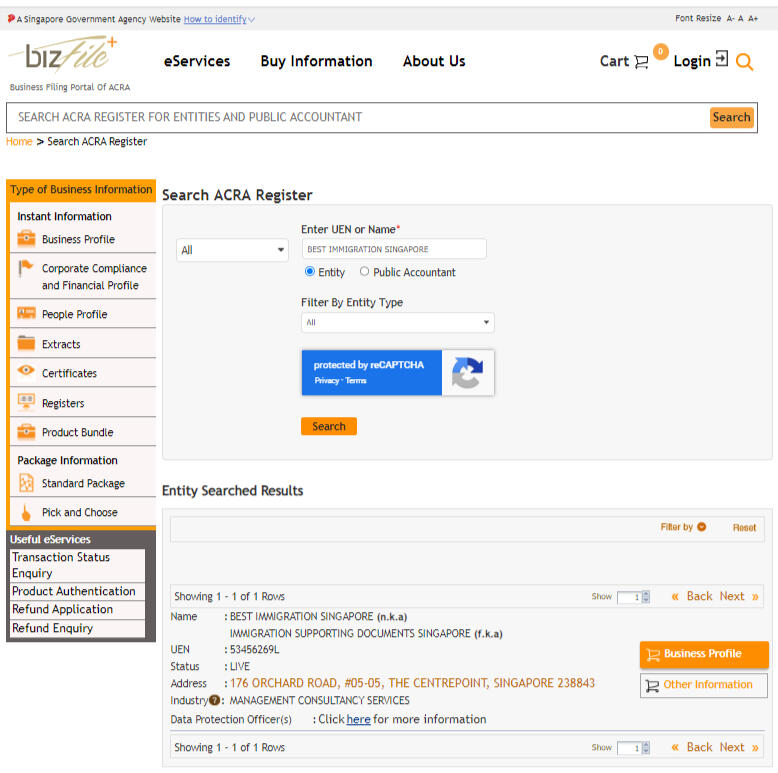Click the Reset filter link
The image size is (778, 773).
[x=744, y=527]
